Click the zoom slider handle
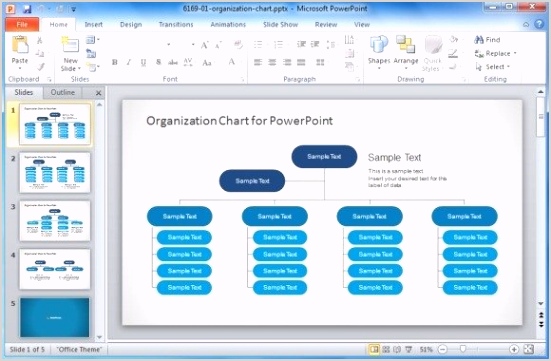Screen dimensions: 551x361 463,349
